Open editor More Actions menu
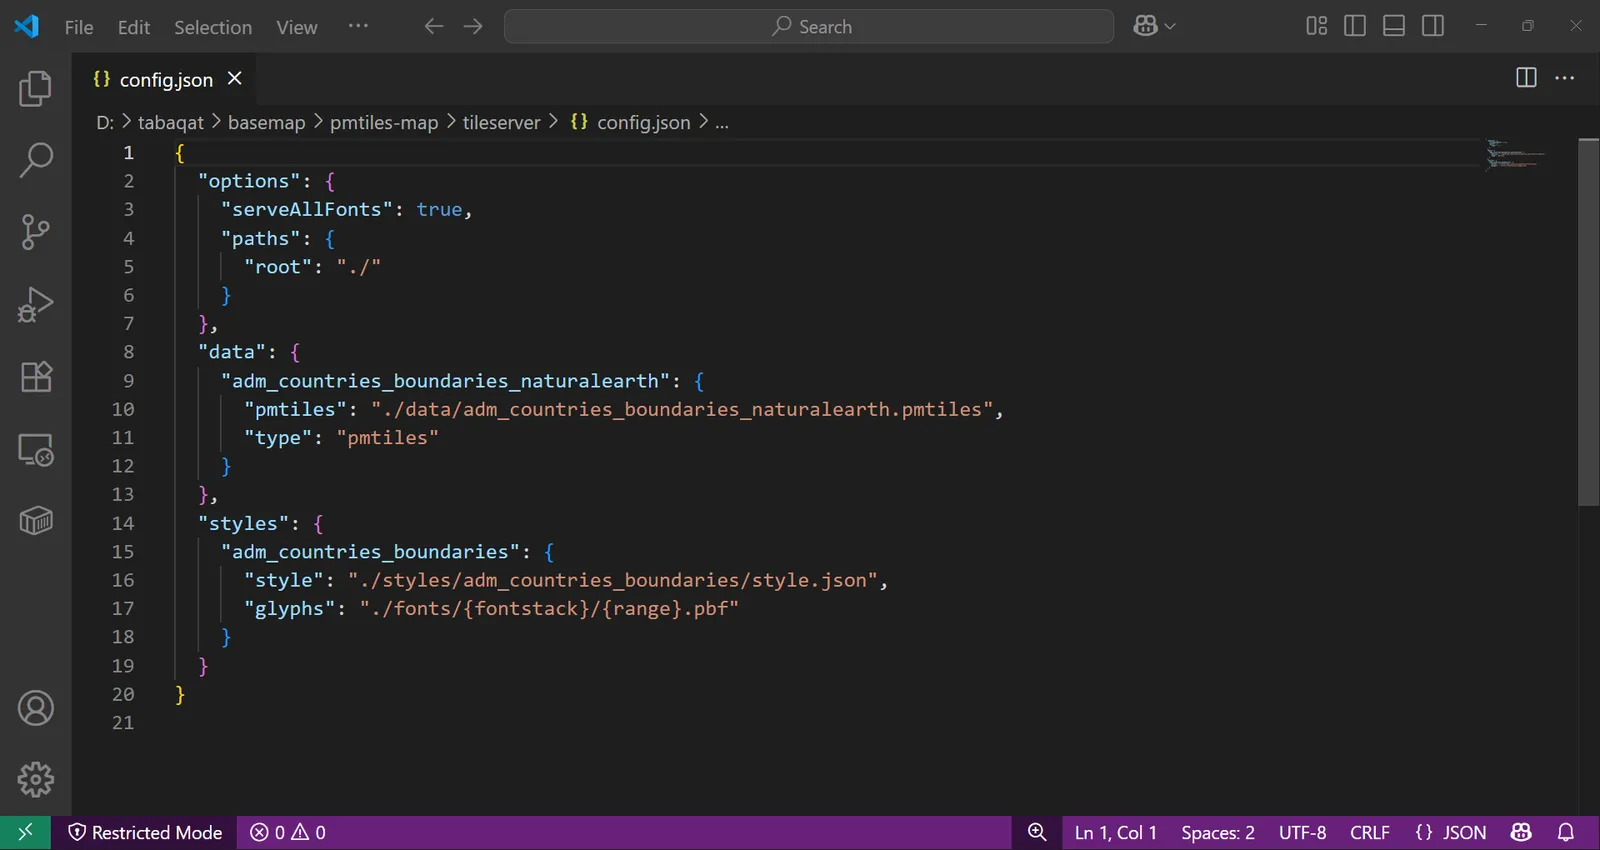Viewport: 1600px width, 850px height. [1565, 78]
